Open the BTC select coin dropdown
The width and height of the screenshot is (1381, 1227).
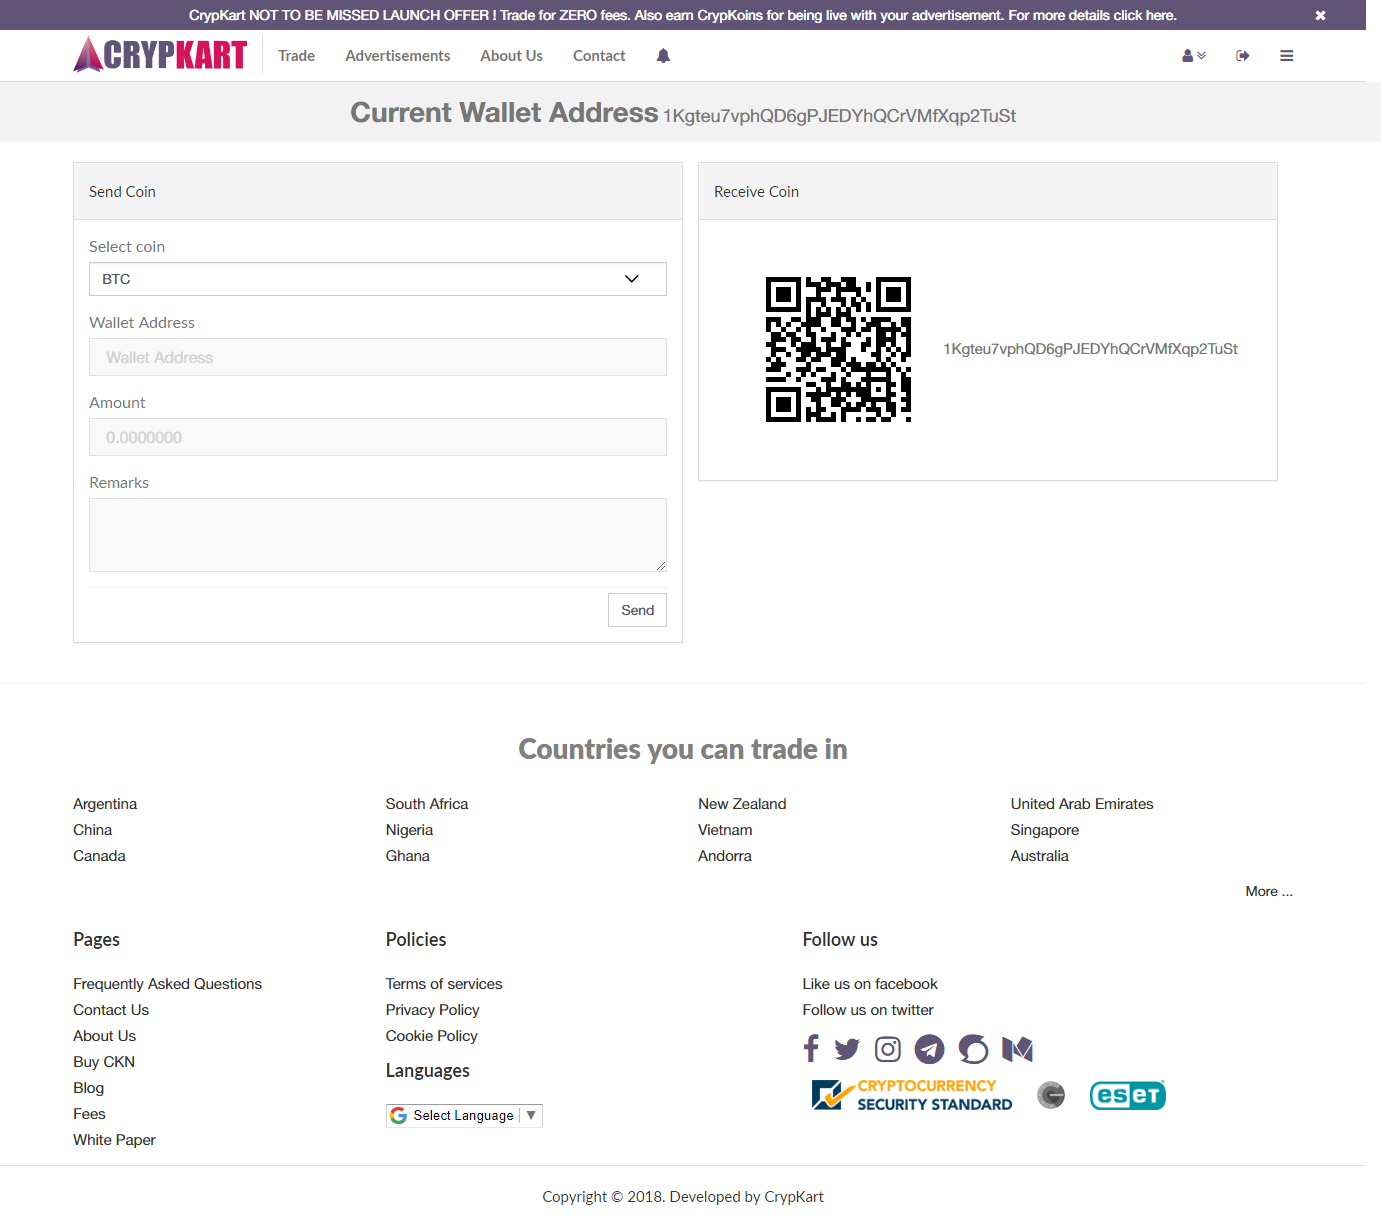click(378, 279)
